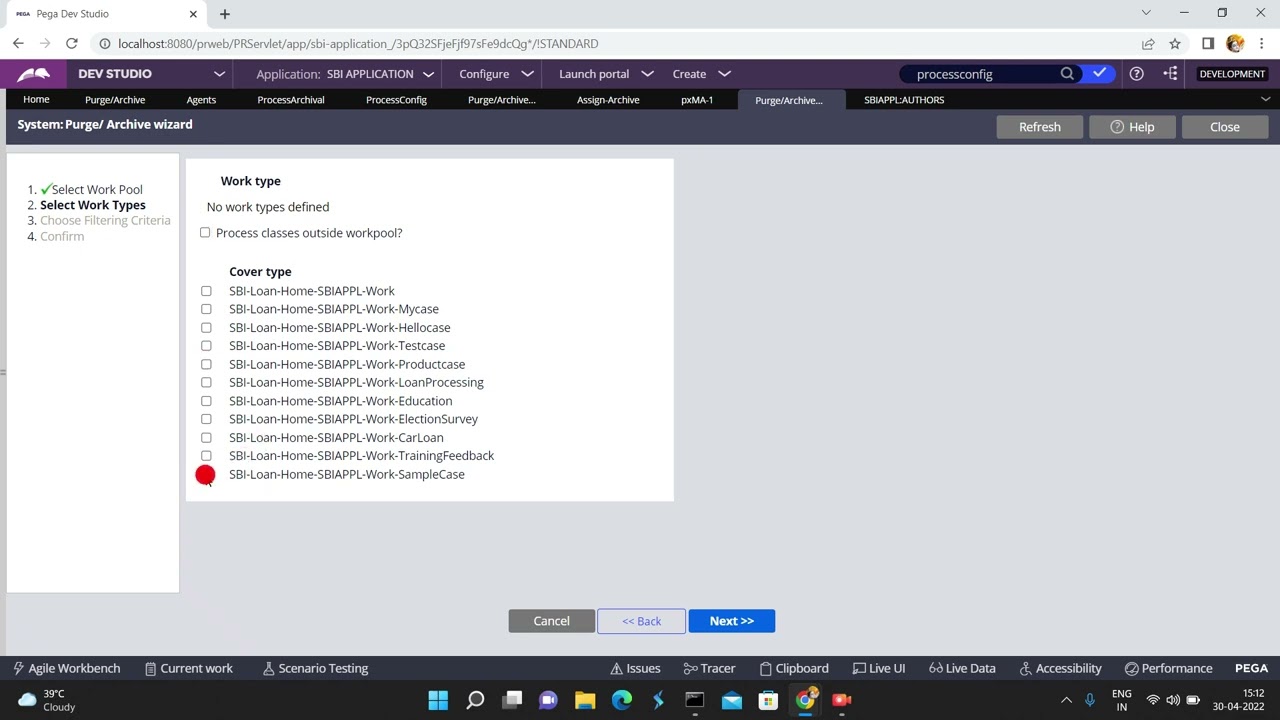Switch to the SBIAPPL:AUTHORS tab

click(x=904, y=100)
